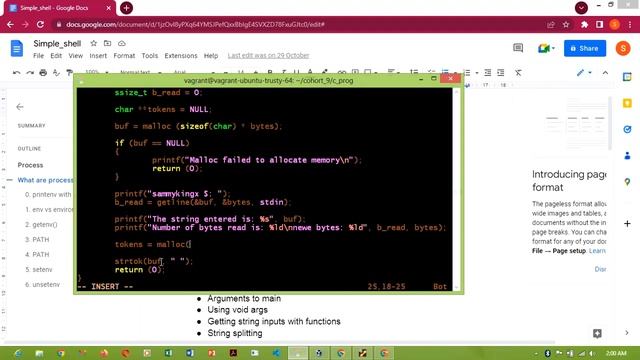Viewport: 640px width, 360px height.
Task: Click the print icon in Docs toolbar
Action: point(43,73)
